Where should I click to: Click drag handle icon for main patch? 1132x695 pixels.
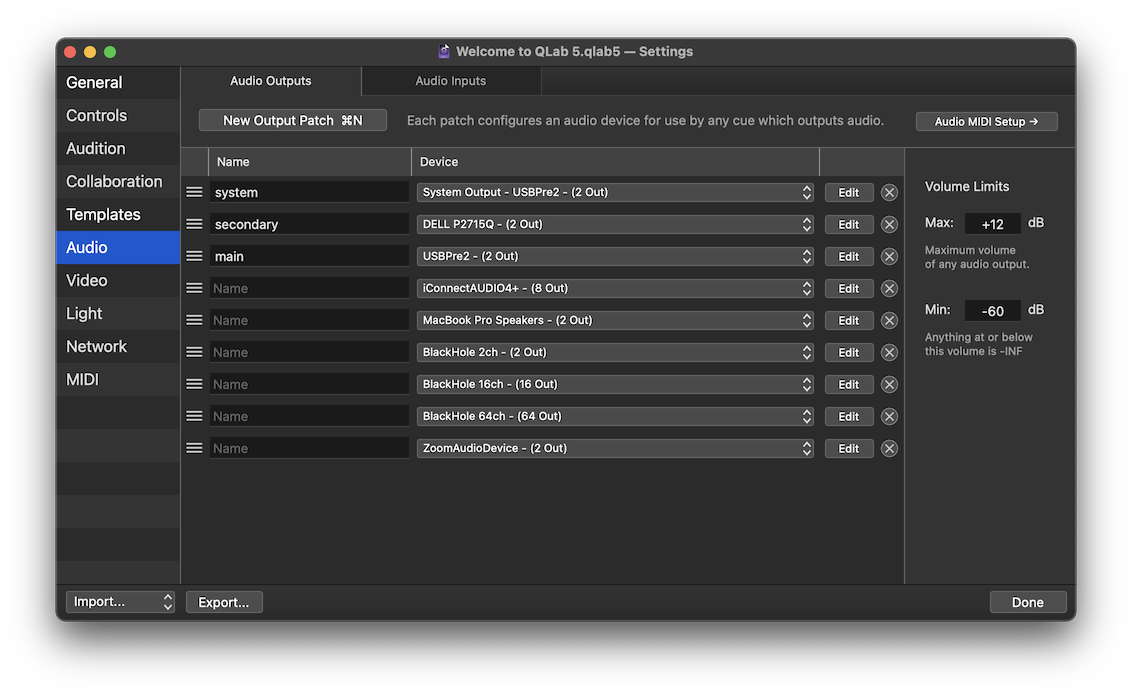coord(194,256)
